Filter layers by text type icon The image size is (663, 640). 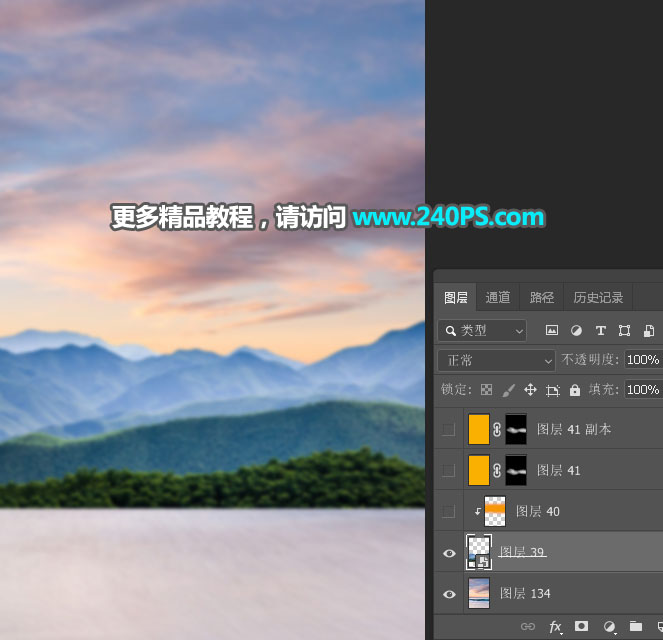(x=600, y=331)
